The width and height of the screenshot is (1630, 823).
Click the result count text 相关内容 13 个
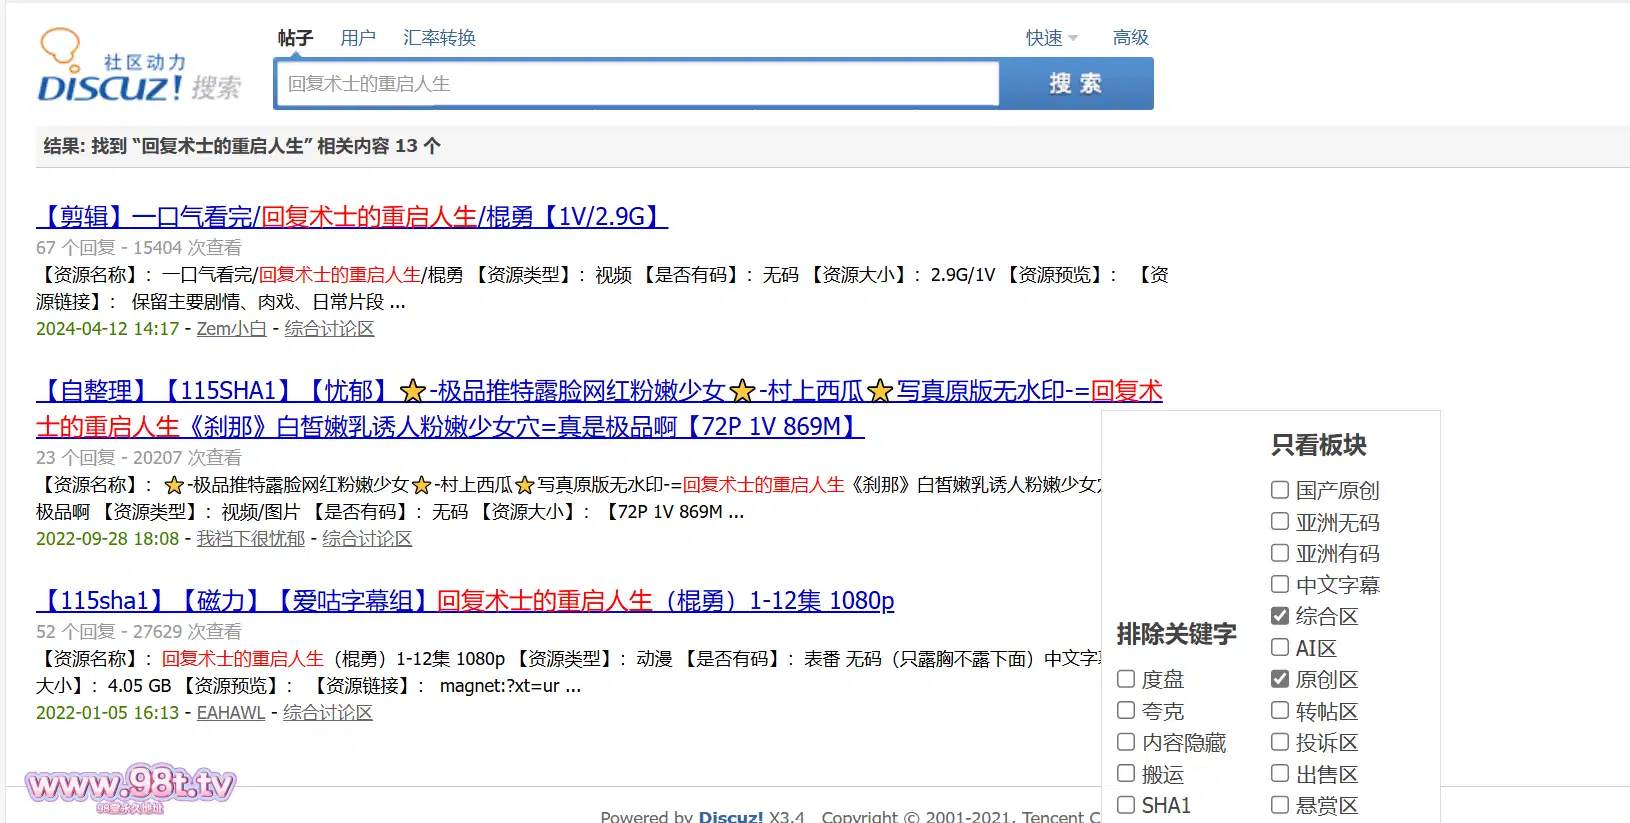click(x=379, y=146)
